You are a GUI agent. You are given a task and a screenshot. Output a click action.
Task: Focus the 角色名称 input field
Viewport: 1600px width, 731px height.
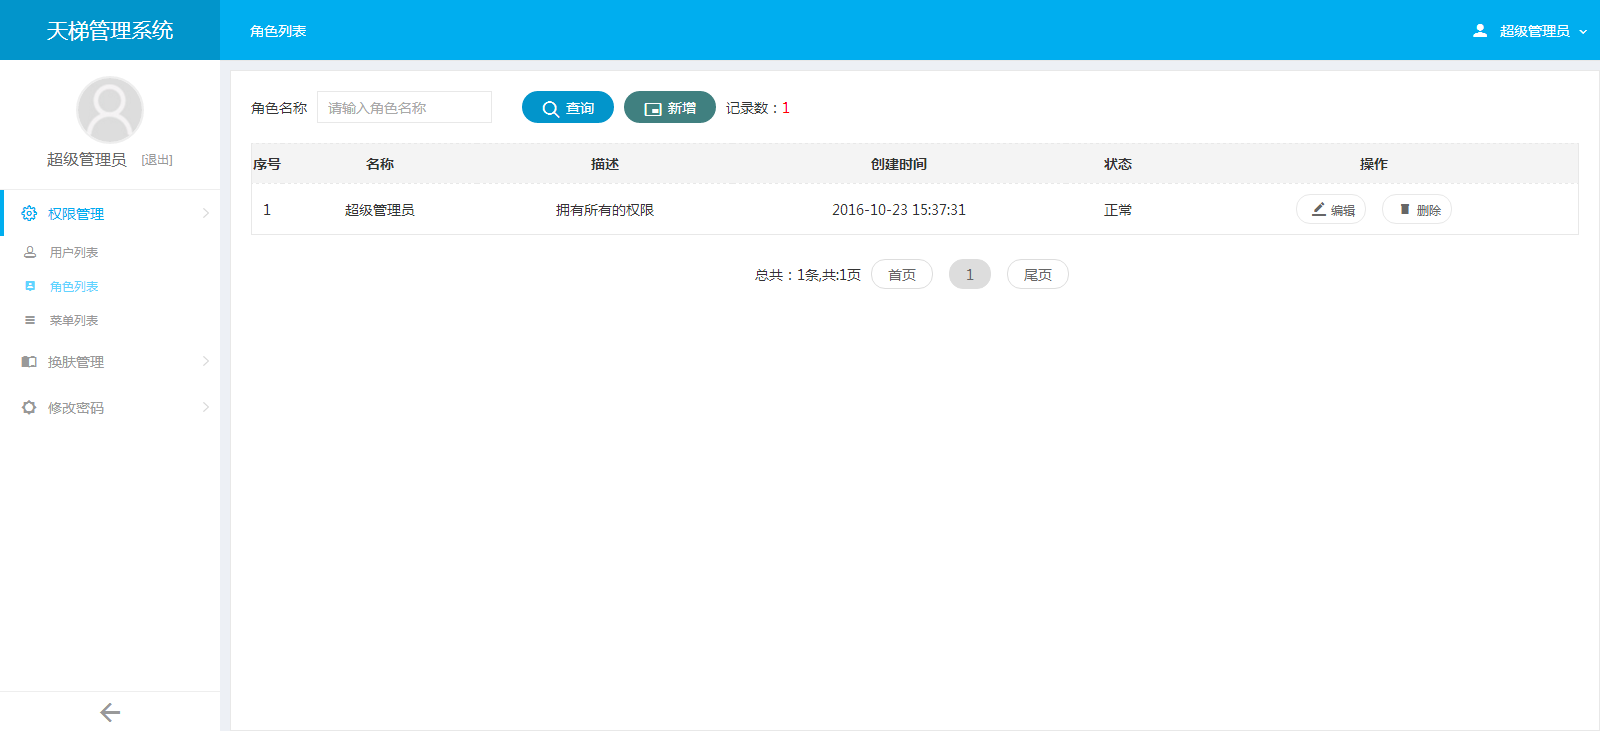[404, 107]
